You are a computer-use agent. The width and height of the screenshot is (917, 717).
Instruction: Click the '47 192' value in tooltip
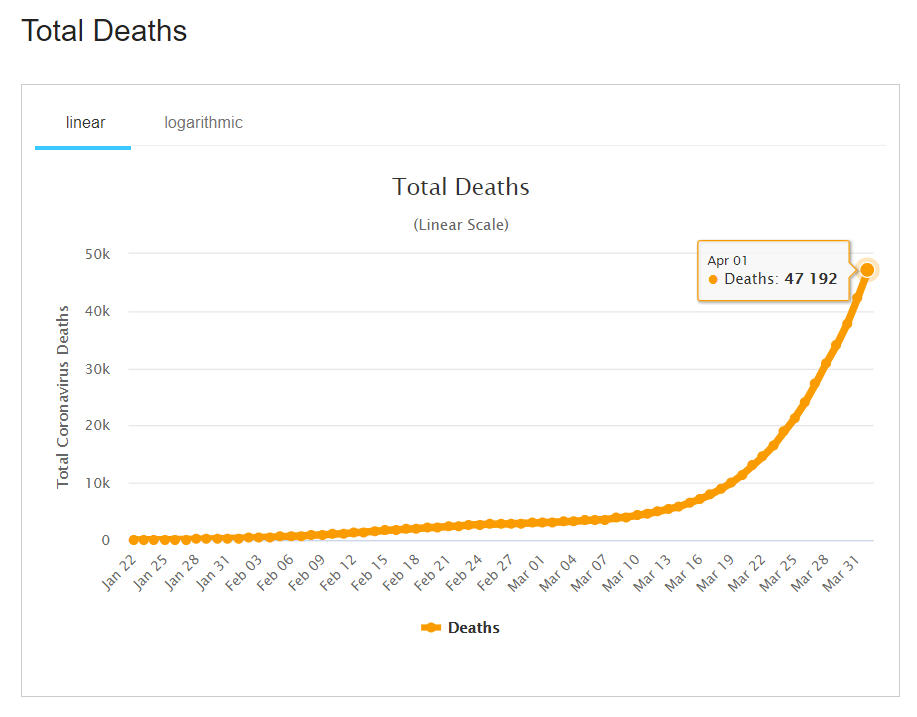point(810,279)
